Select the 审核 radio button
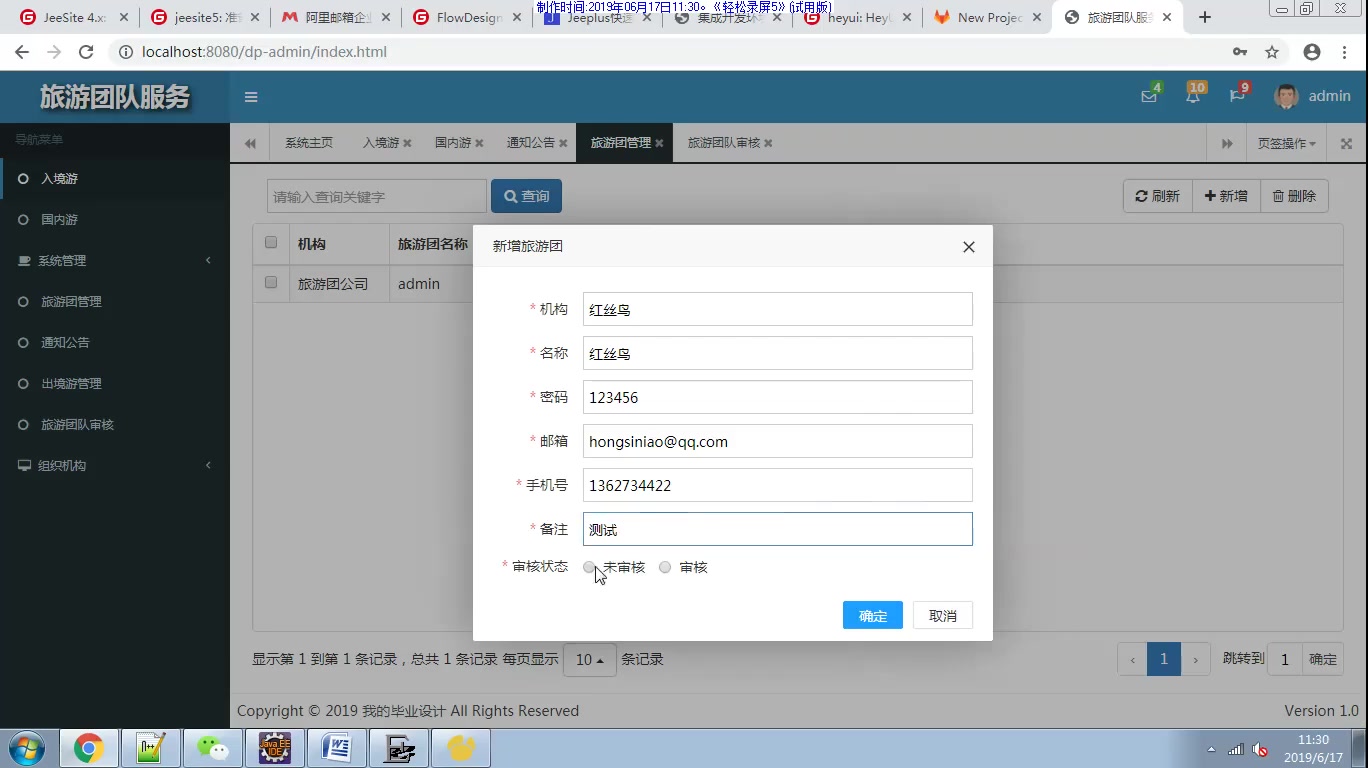The height and width of the screenshot is (768, 1368). (x=665, y=567)
